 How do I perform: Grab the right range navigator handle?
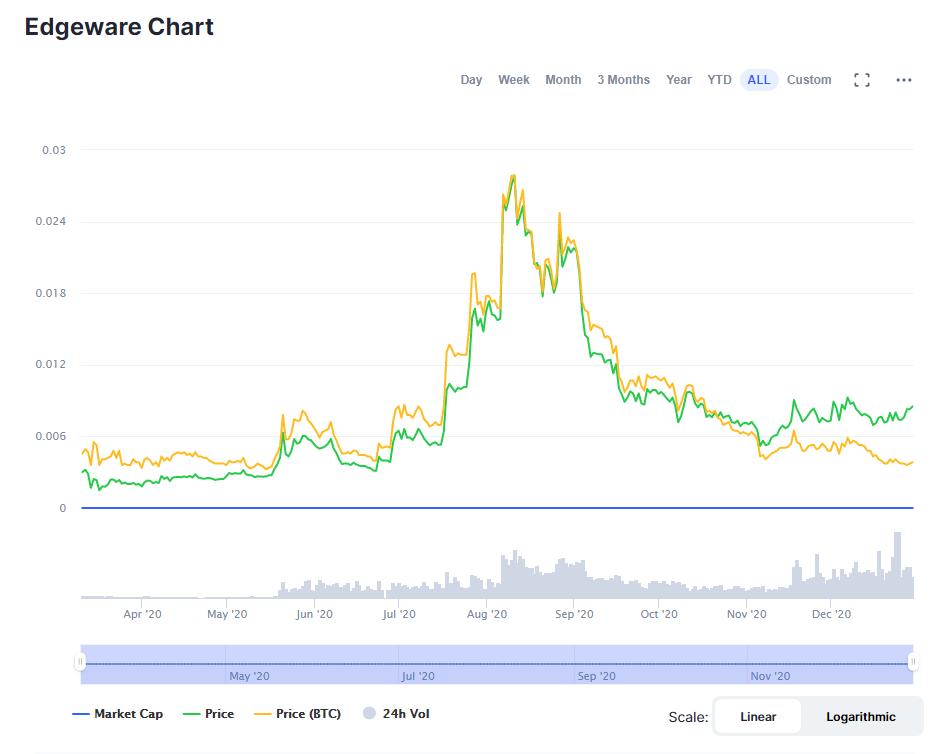pyautogui.click(x=913, y=662)
